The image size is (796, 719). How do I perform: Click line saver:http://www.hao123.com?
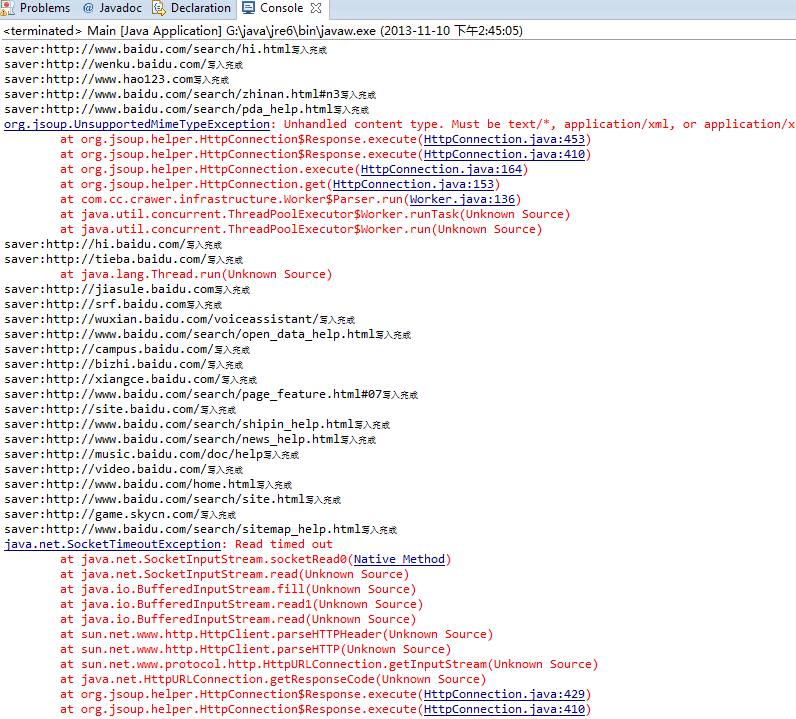pyautogui.click(x=116, y=79)
